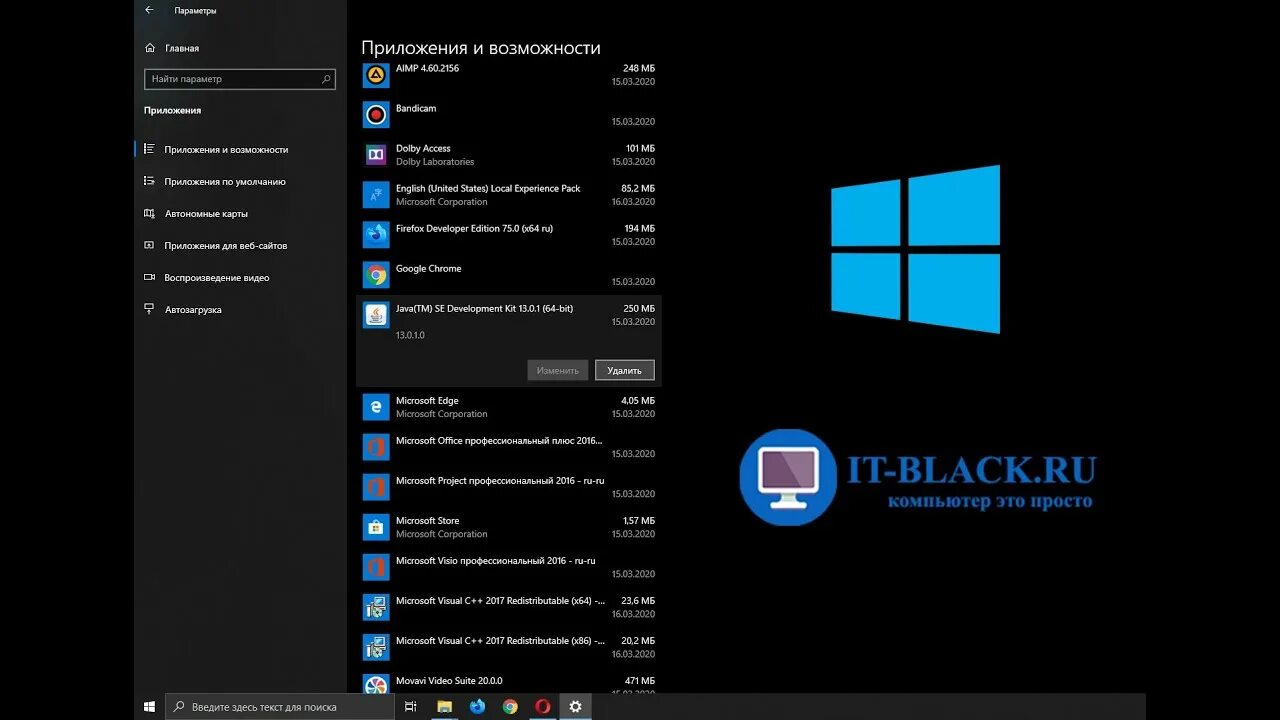Click the Settings gear on the taskbar
The height and width of the screenshot is (720, 1280).
(x=575, y=707)
